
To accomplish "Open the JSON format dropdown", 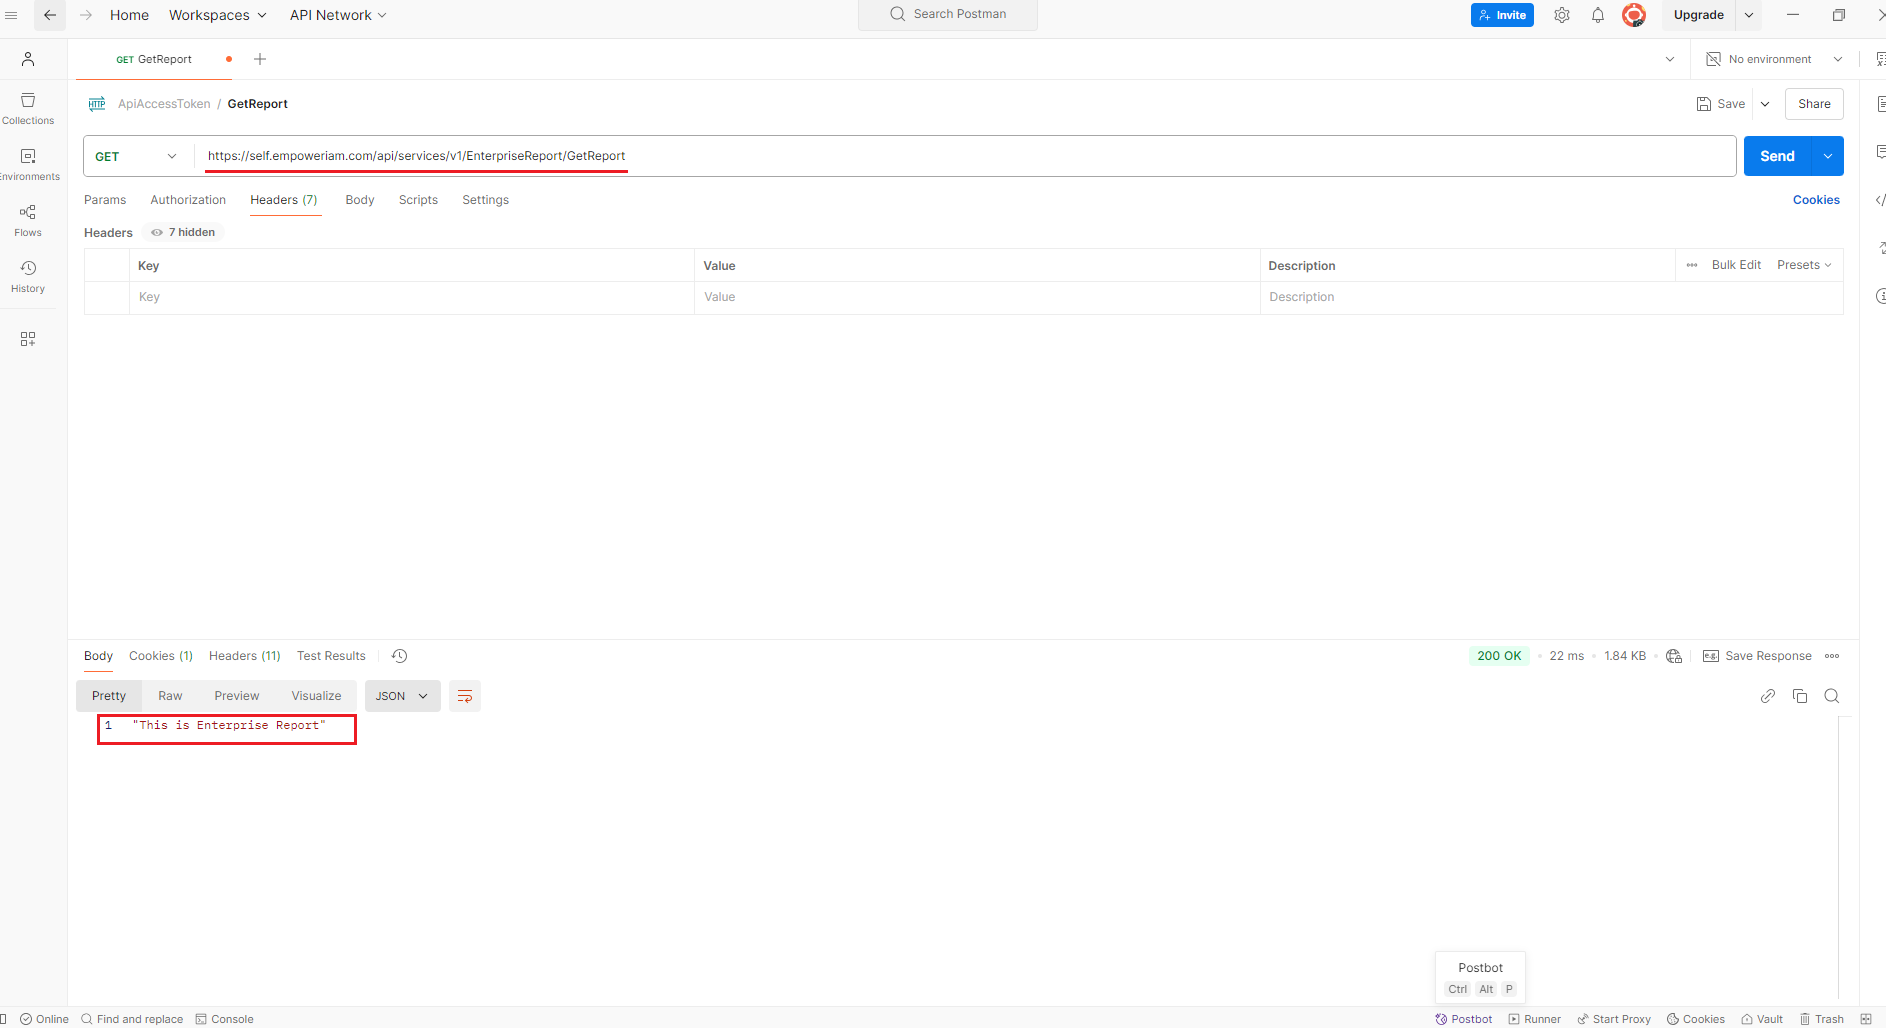I will [402, 696].
